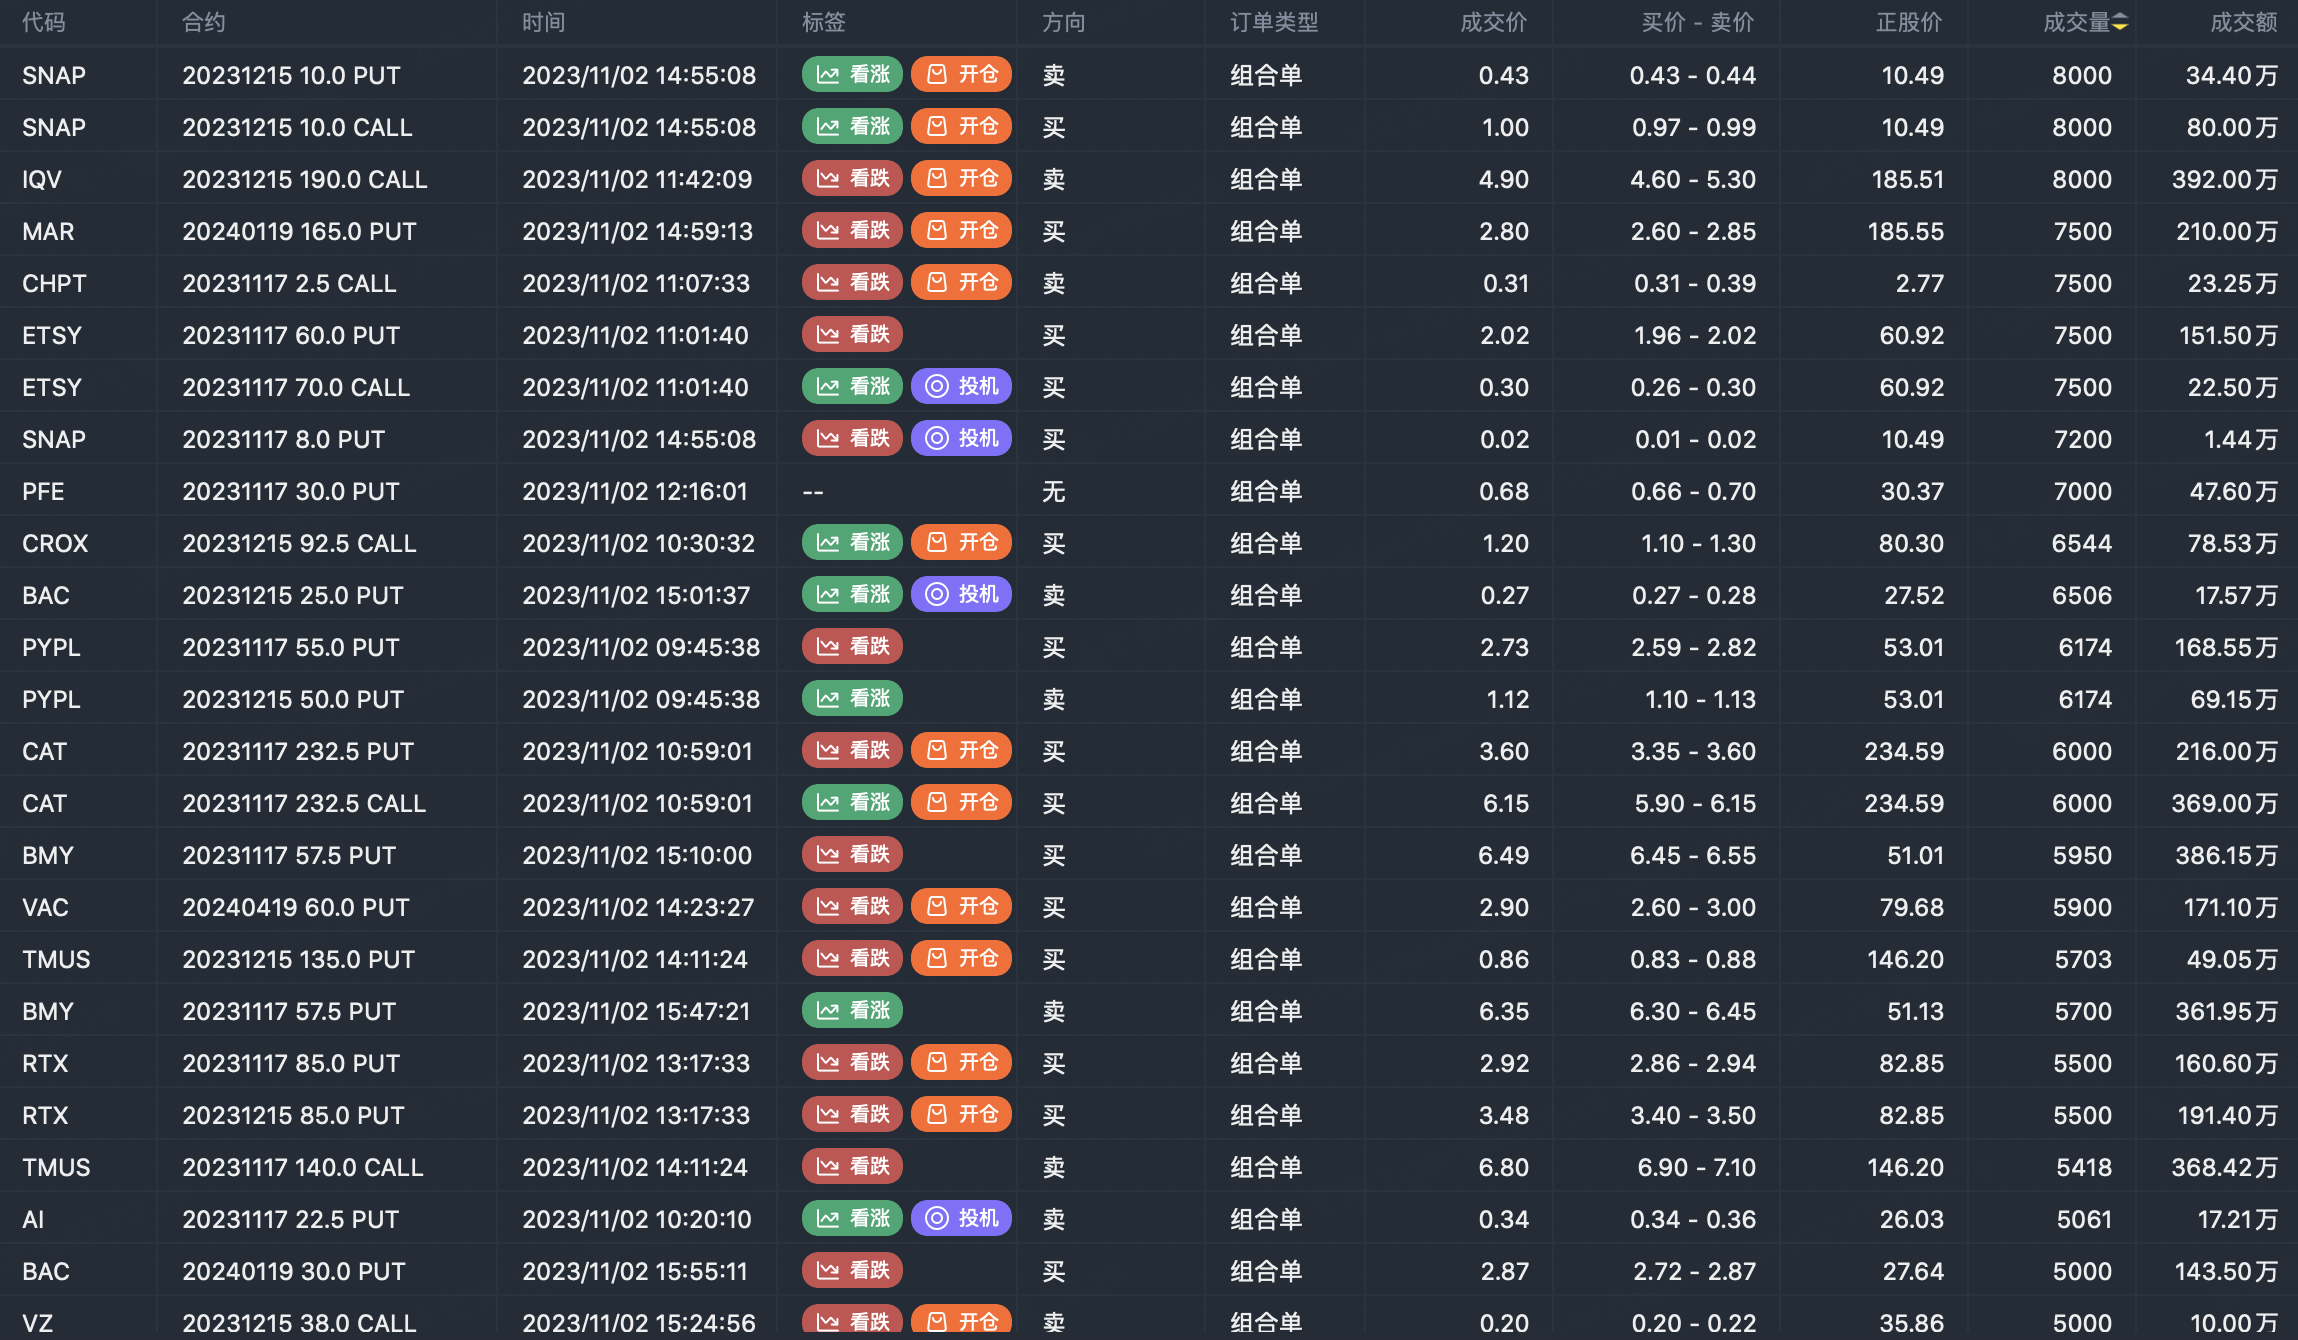The width and height of the screenshot is (2298, 1340).
Task: Click the 方向 column header
Action: [1064, 23]
